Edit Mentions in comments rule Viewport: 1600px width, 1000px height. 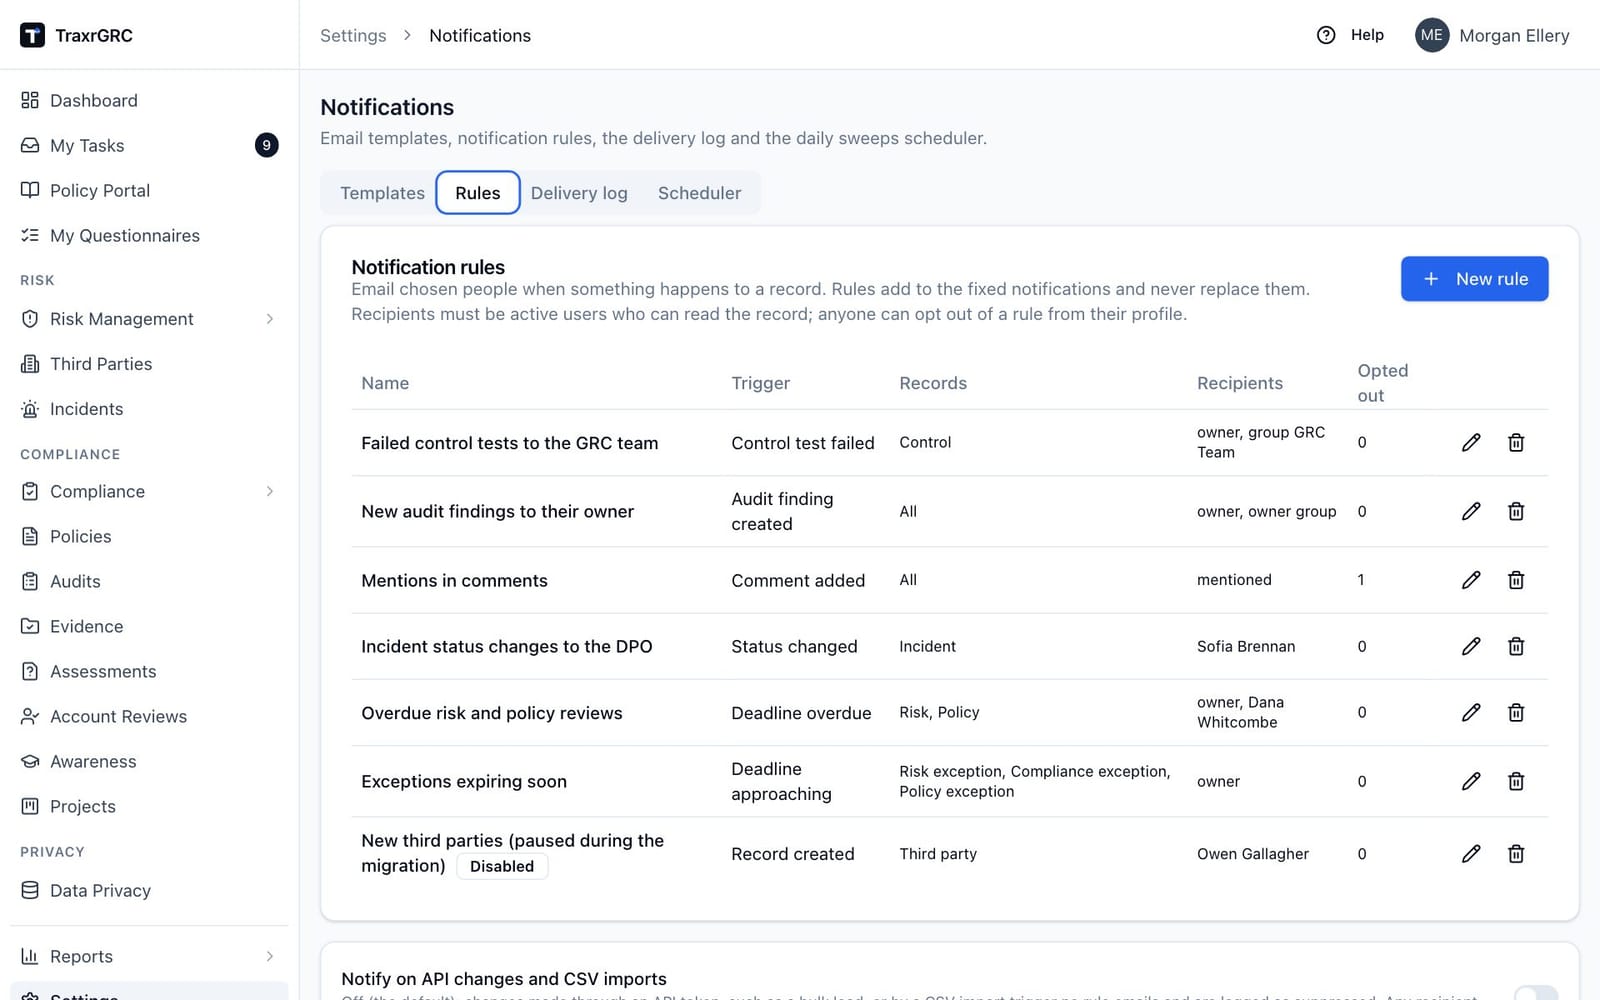[1471, 580]
